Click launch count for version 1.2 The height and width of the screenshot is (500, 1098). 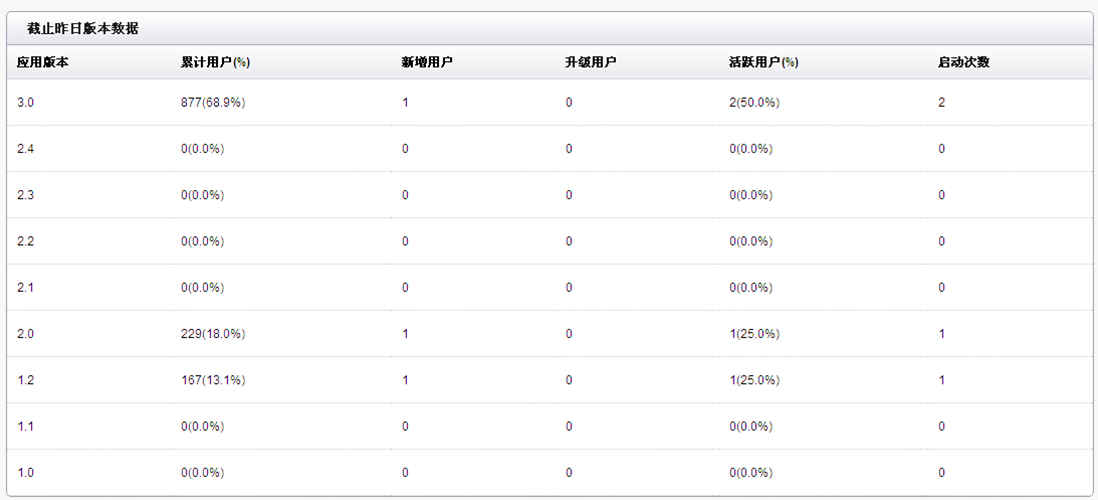[x=941, y=380]
